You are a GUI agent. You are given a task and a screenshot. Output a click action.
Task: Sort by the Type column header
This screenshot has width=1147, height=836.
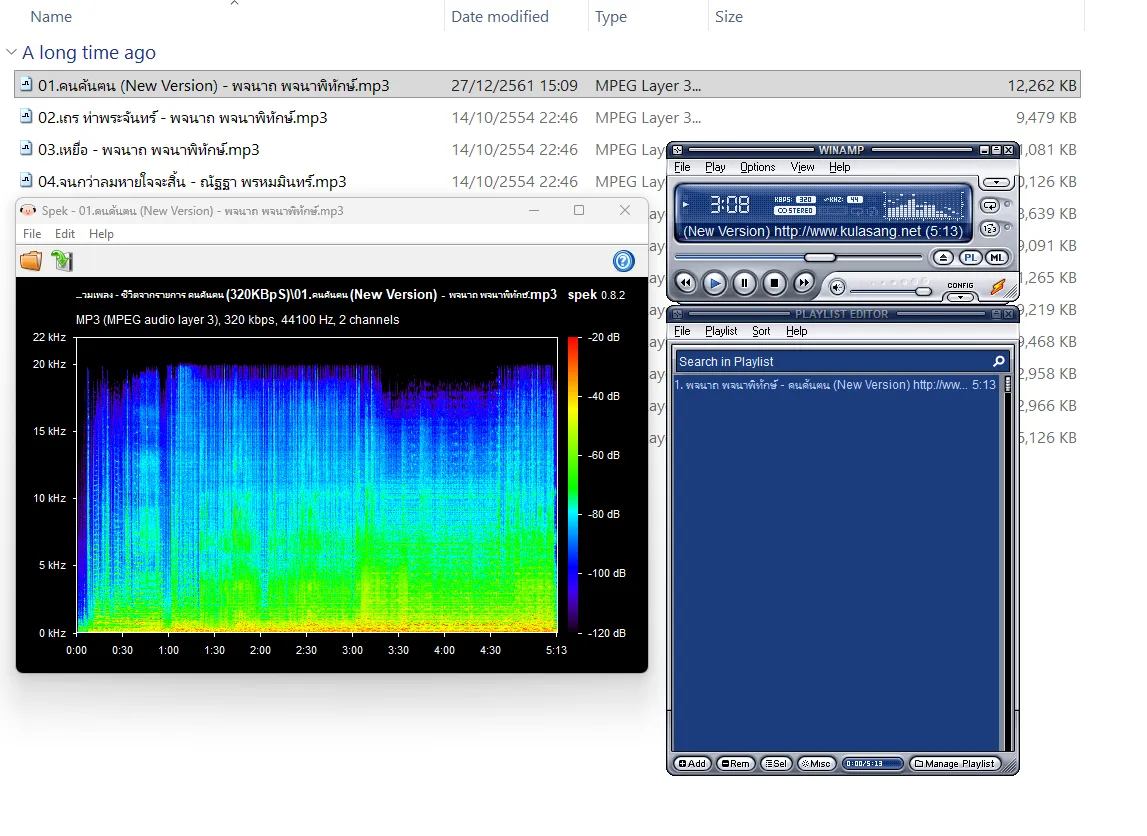pos(611,16)
